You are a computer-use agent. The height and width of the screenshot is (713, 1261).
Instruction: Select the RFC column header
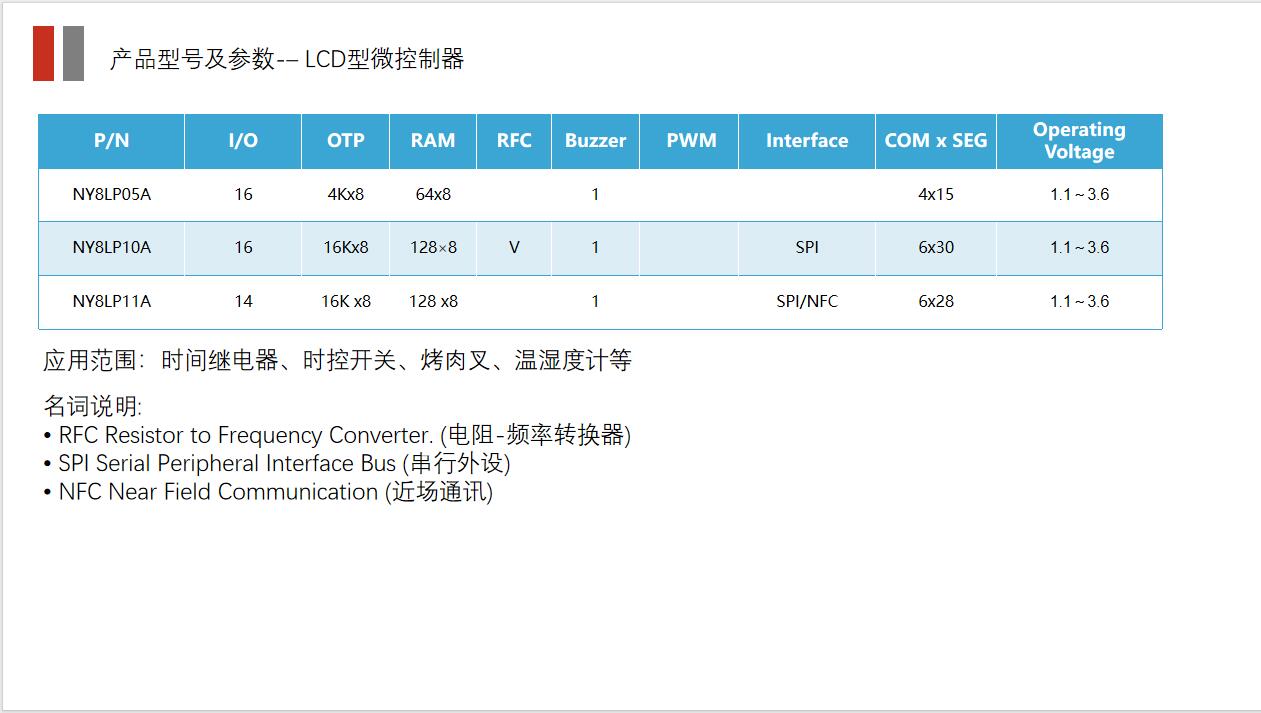(x=514, y=141)
